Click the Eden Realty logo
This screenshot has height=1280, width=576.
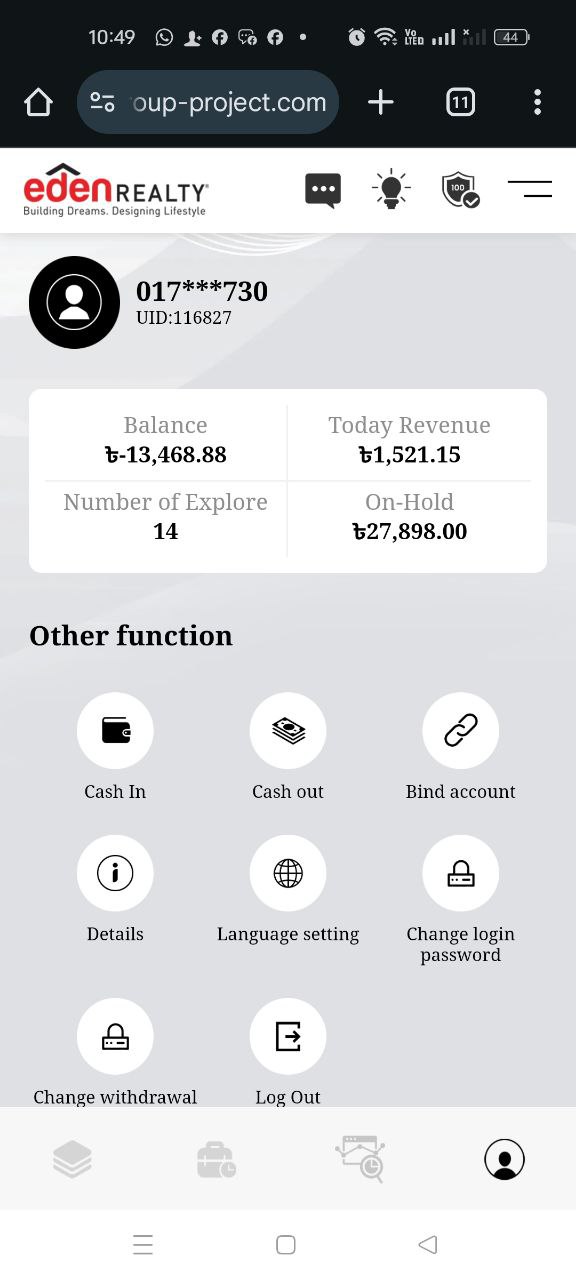[x=116, y=190]
